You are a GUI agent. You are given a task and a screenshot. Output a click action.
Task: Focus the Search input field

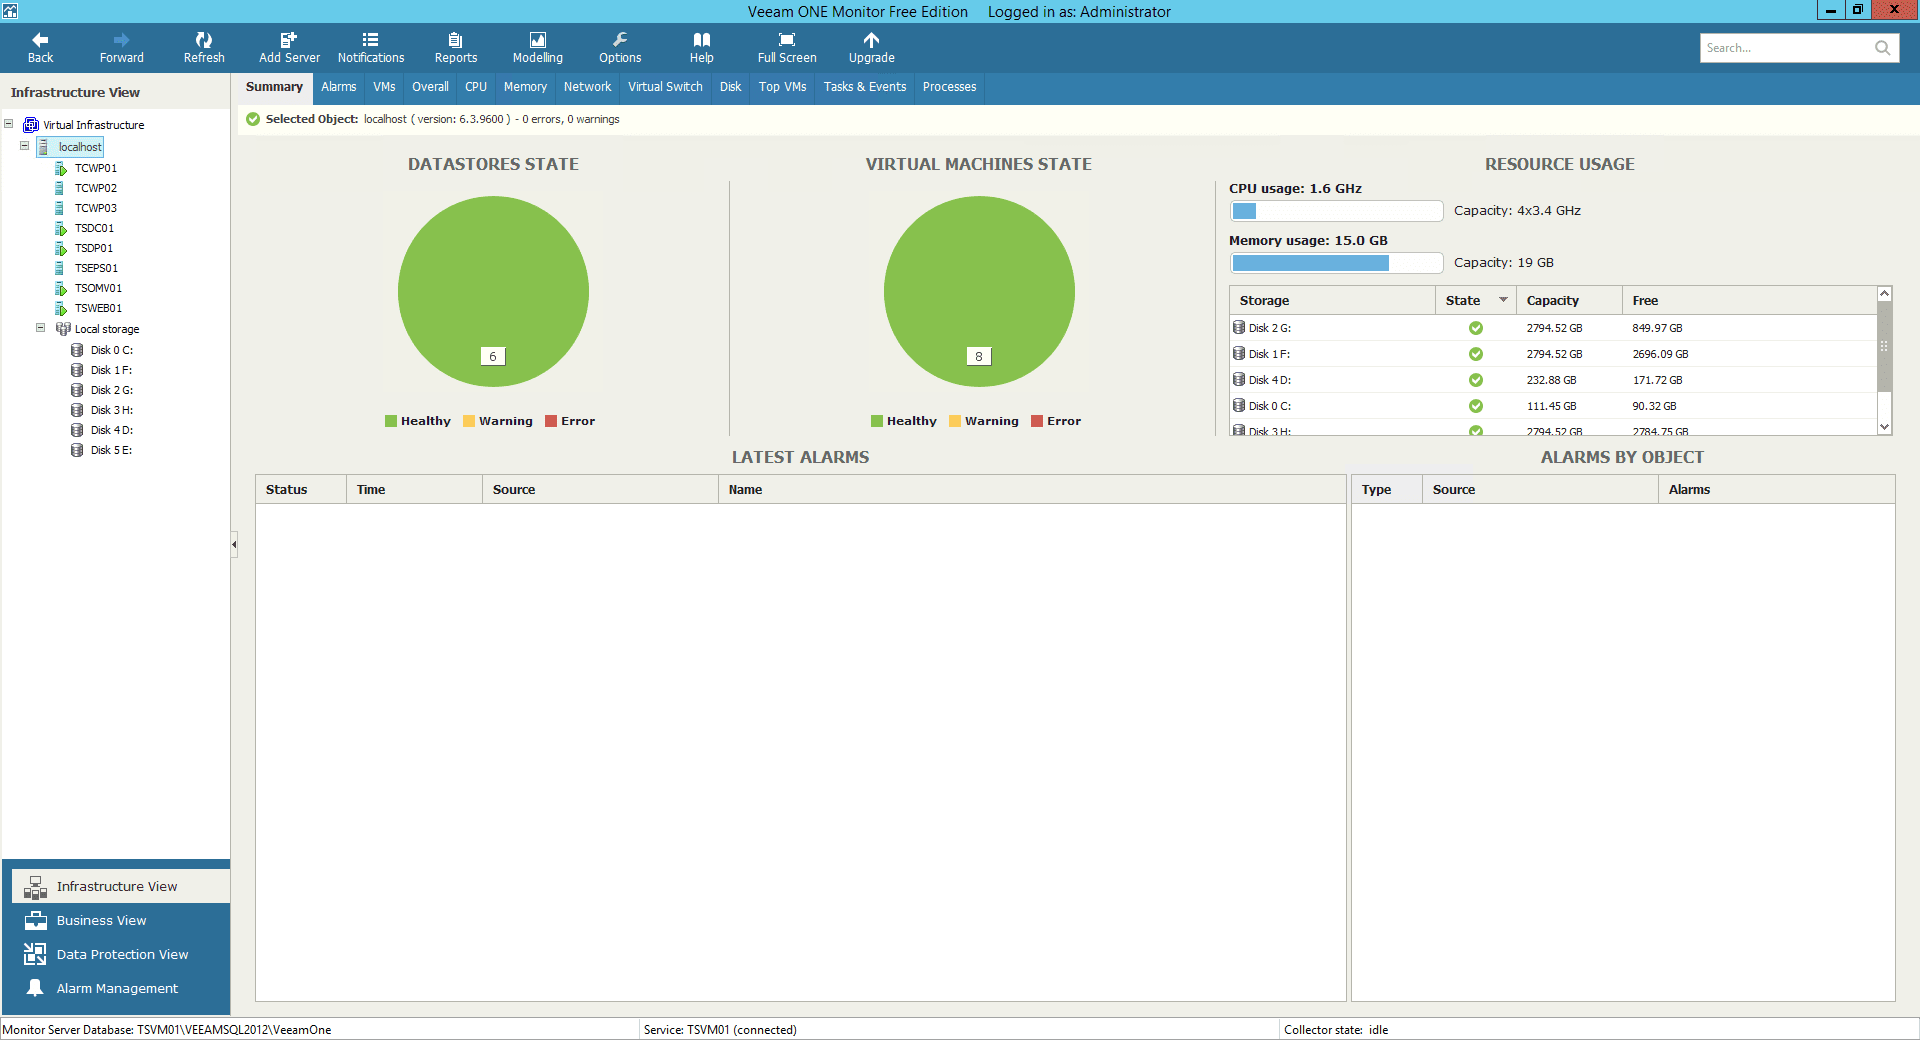coord(1787,48)
